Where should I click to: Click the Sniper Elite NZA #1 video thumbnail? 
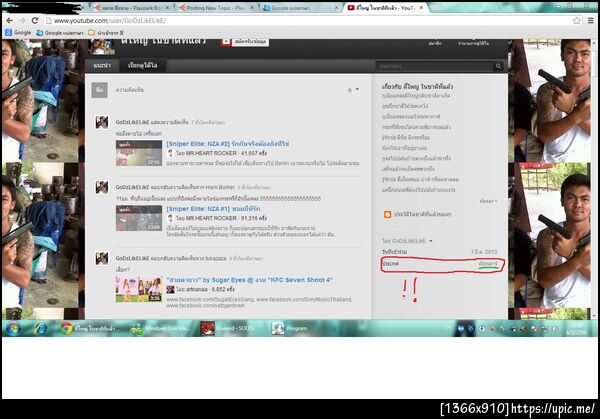[x=139, y=218]
